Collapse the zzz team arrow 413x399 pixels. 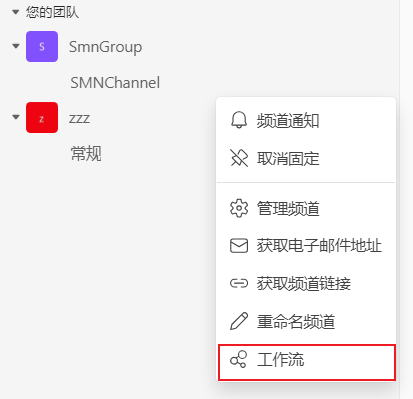pyautogui.click(x=16, y=117)
